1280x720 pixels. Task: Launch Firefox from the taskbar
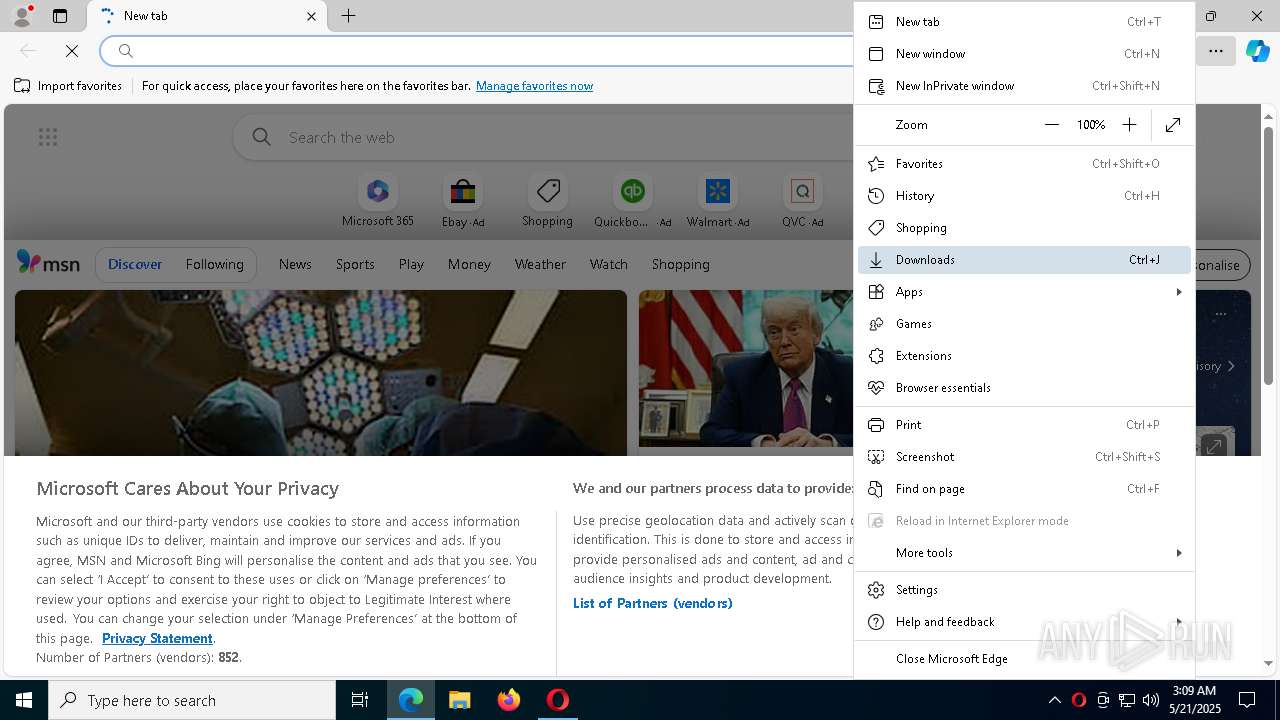(x=508, y=700)
